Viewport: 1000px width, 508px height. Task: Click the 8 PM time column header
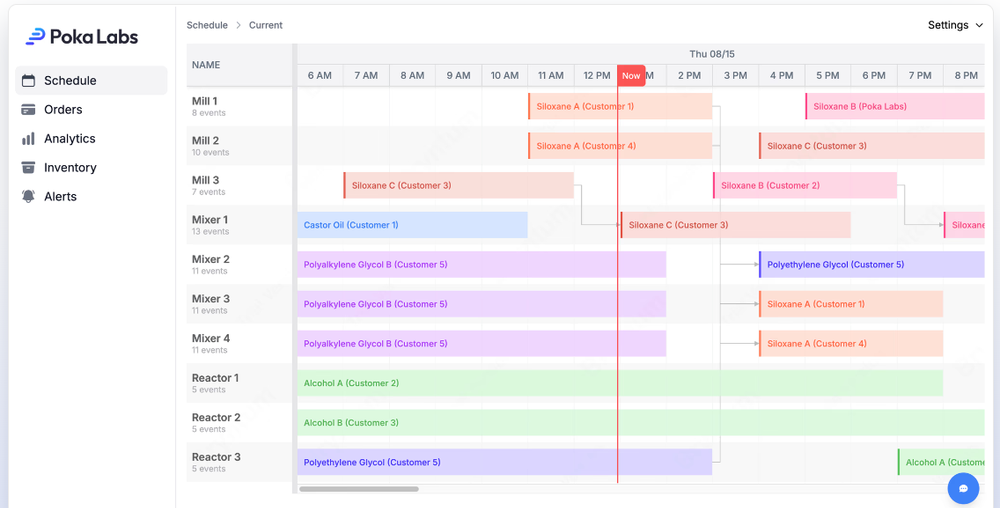966,75
